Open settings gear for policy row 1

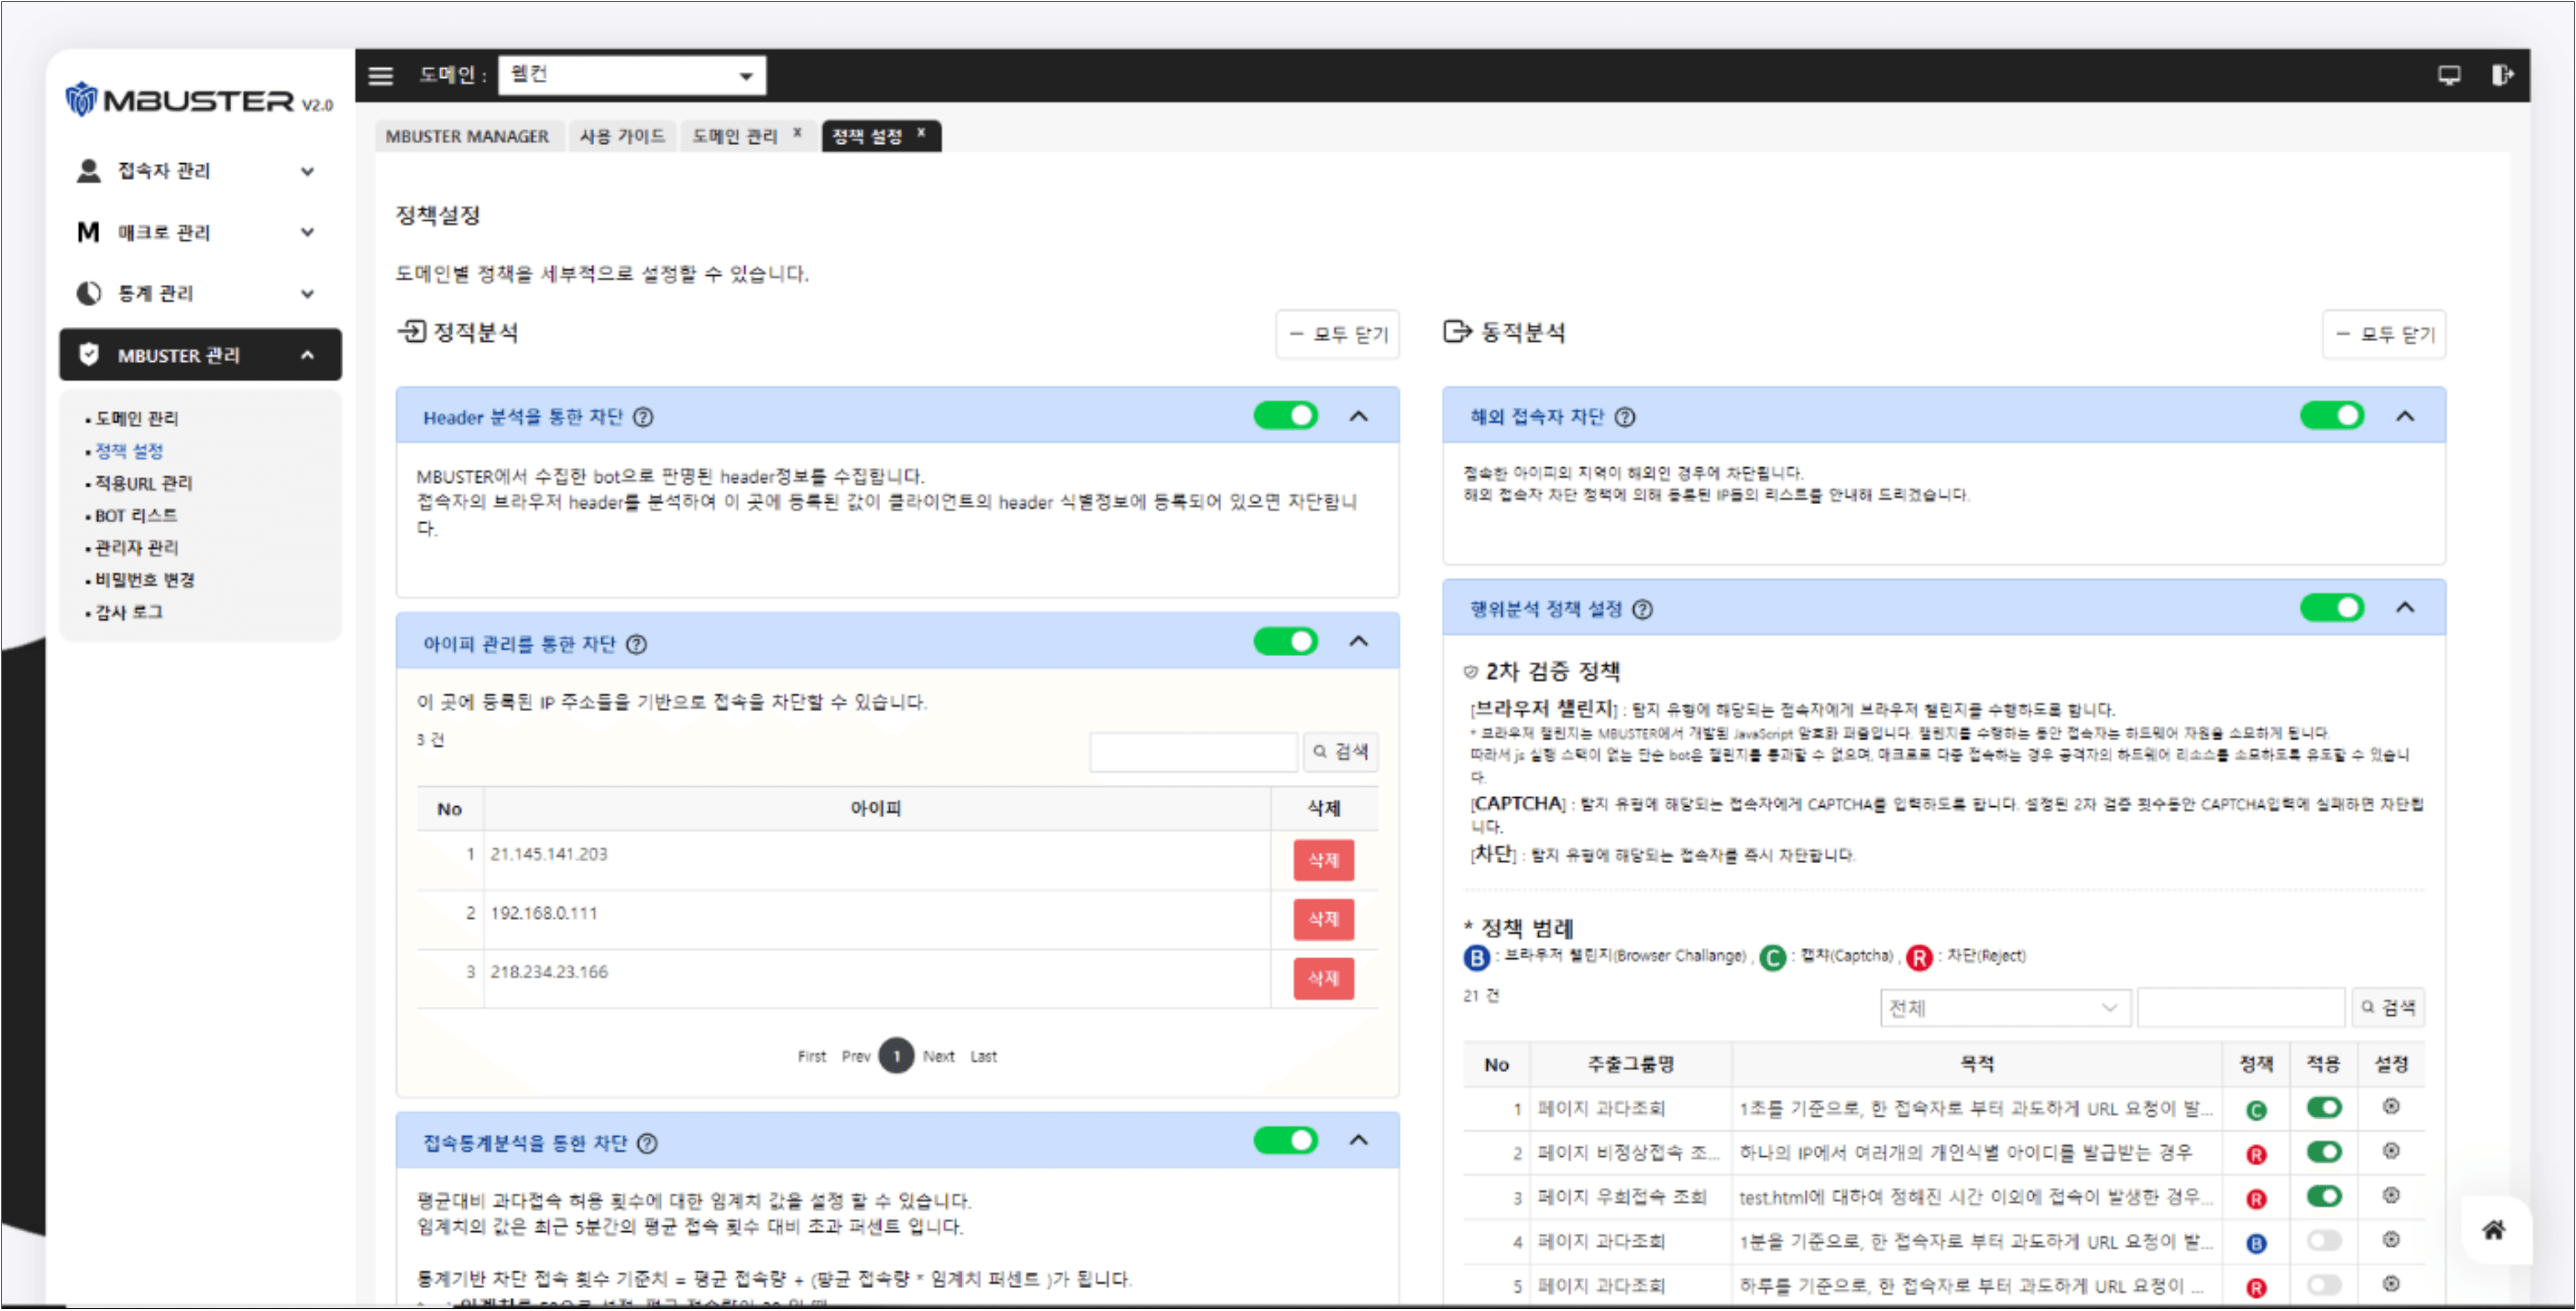pyautogui.click(x=2391, y=1107)
